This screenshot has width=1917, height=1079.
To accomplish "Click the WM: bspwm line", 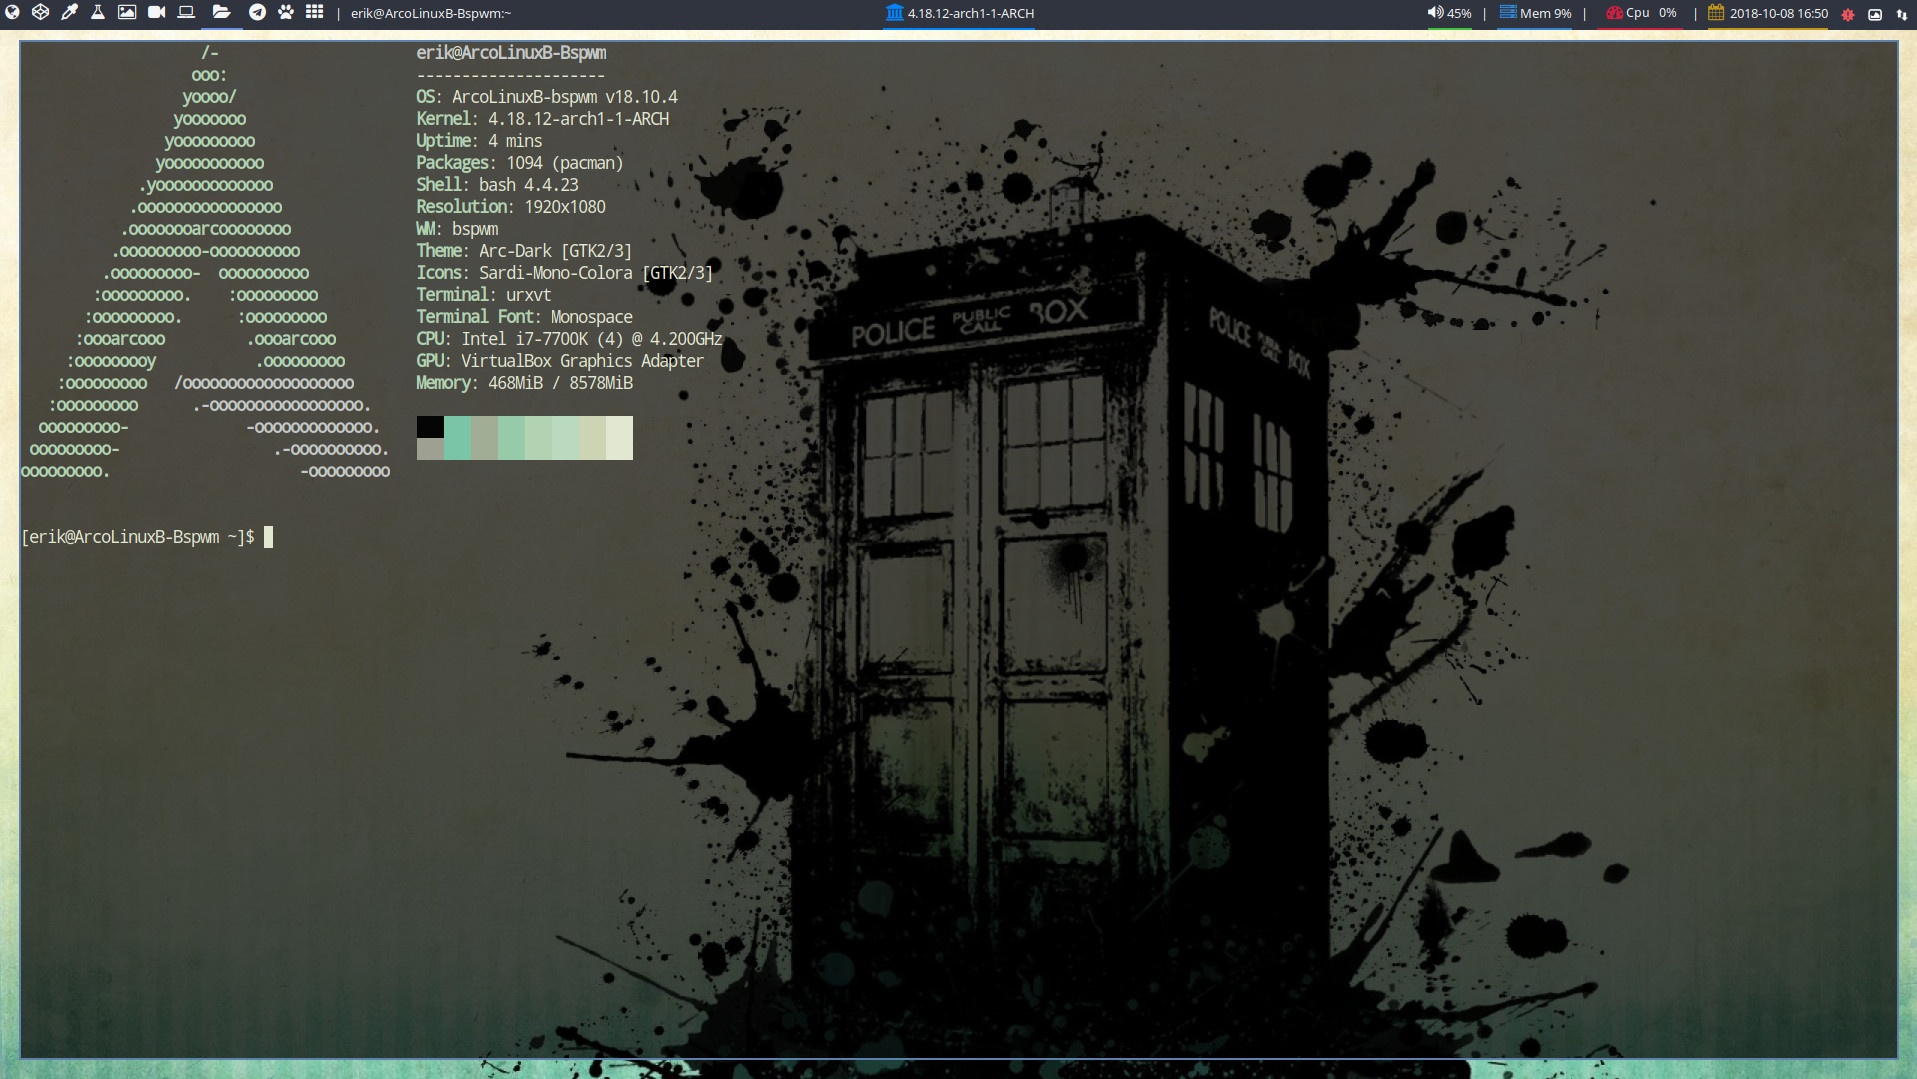I will pos(457,229).
